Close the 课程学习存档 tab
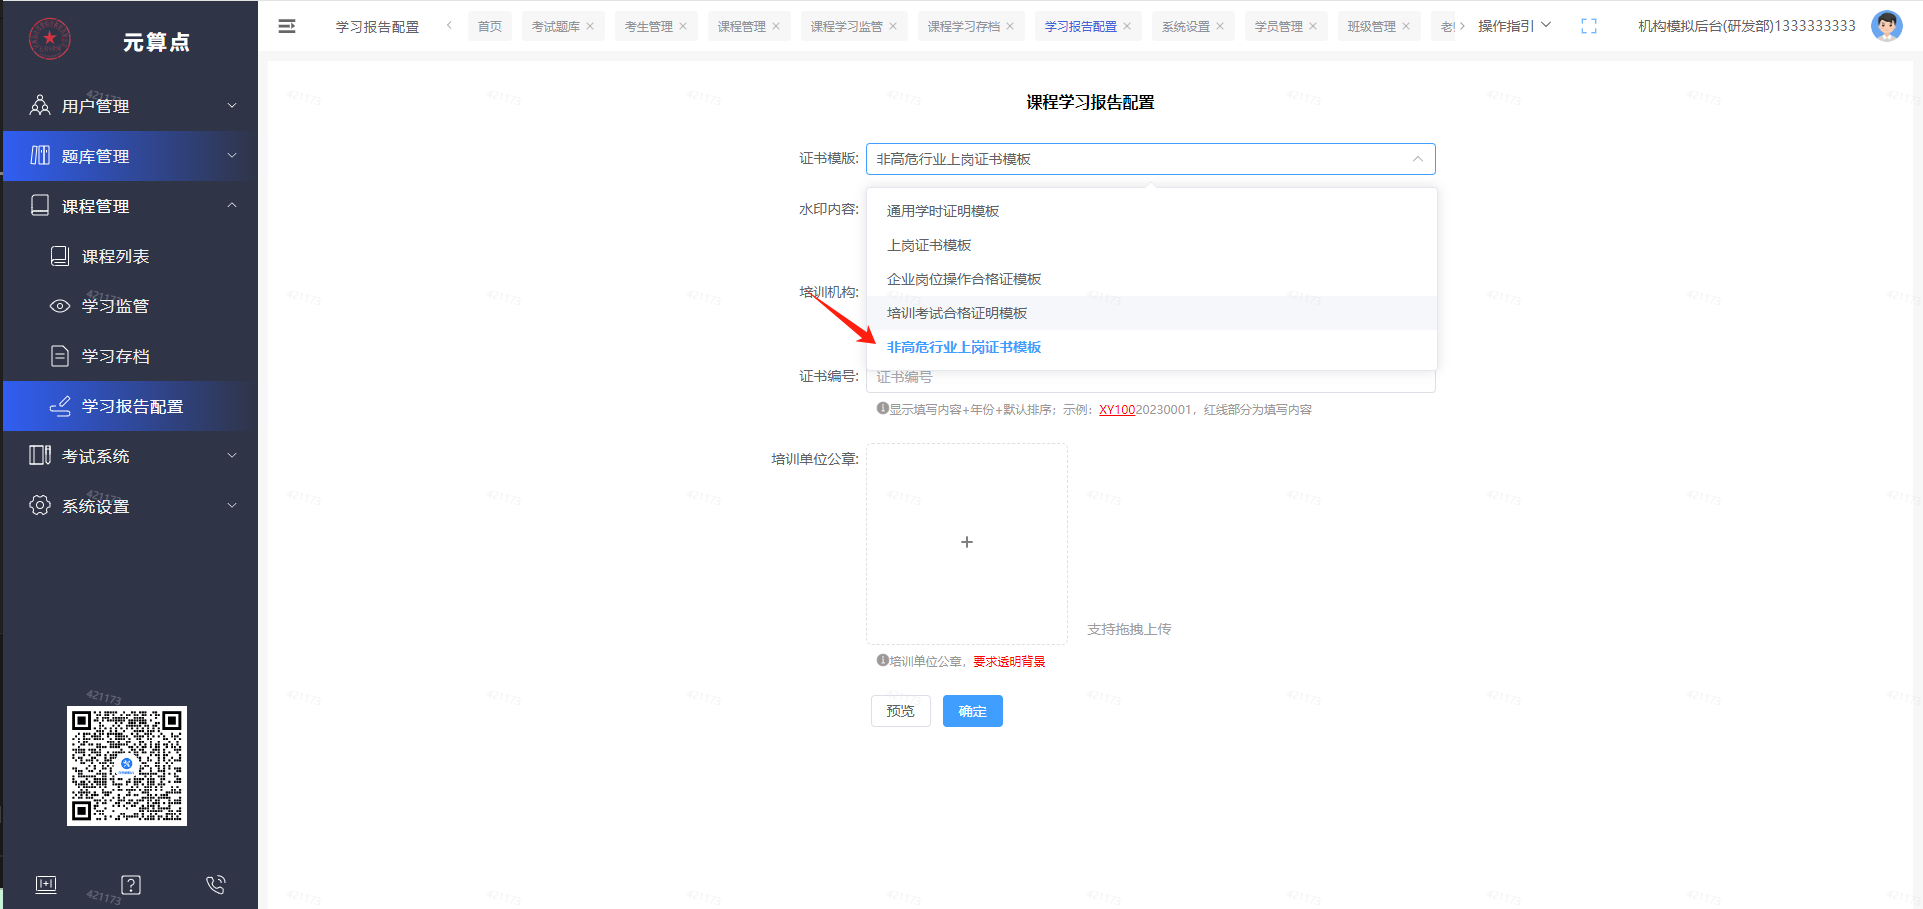This screenshot has width=1923, height=909. pyautogui.click(x=1010, y=26)
